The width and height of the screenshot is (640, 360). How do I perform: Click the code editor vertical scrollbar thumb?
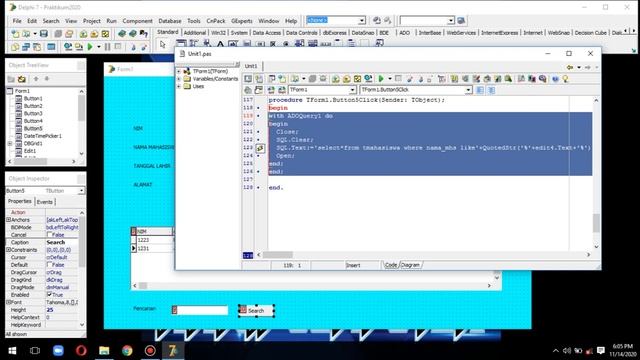click(x=596, y=223)
